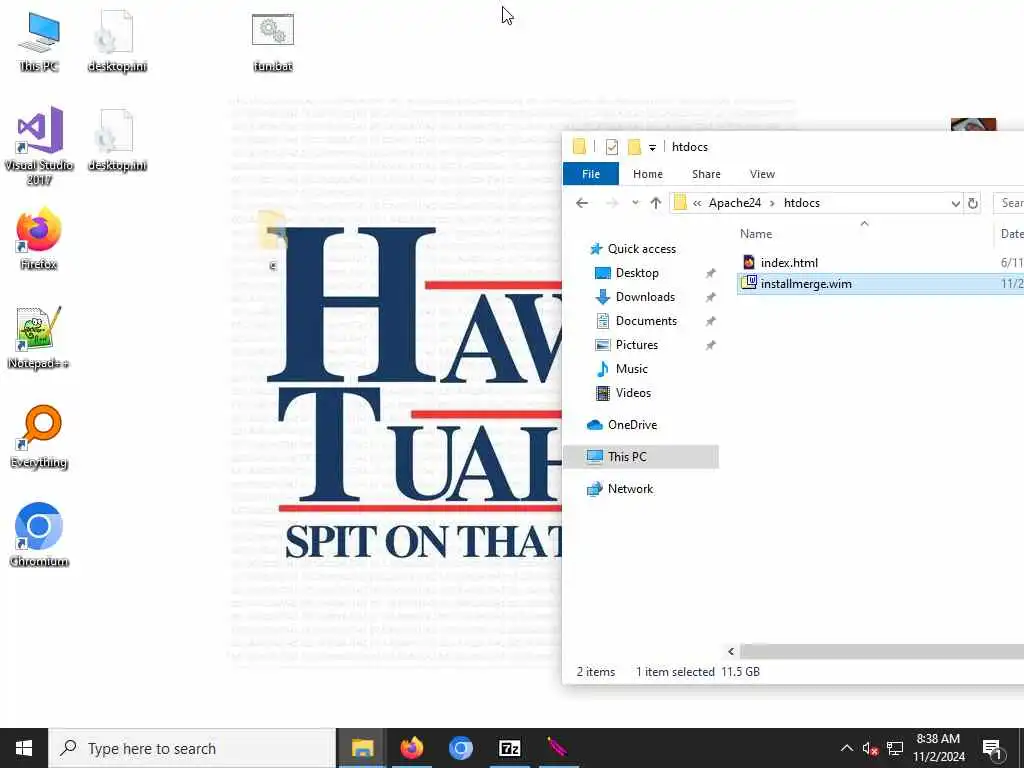
Task: Select the desktop.ini file beside This PC
Action: tap(117, 40)
